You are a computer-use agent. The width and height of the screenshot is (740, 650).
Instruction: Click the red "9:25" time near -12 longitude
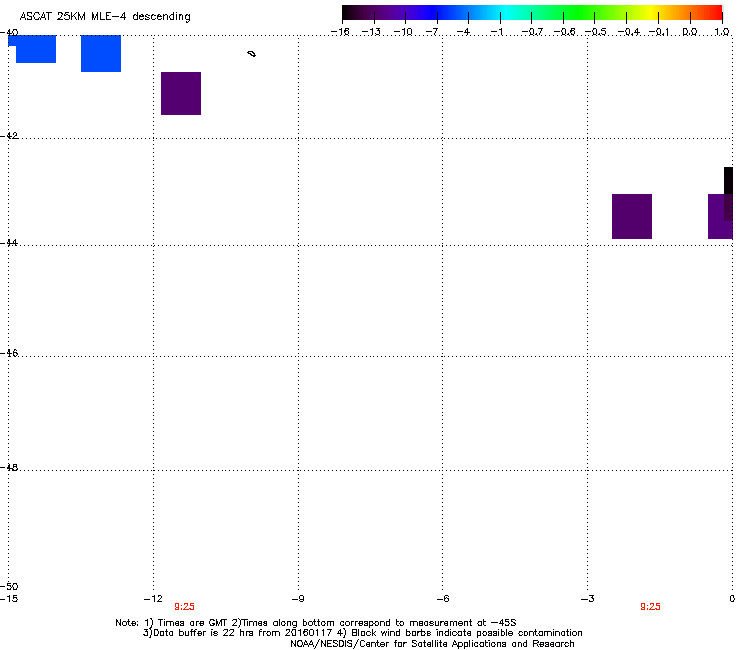coord(185,607)
